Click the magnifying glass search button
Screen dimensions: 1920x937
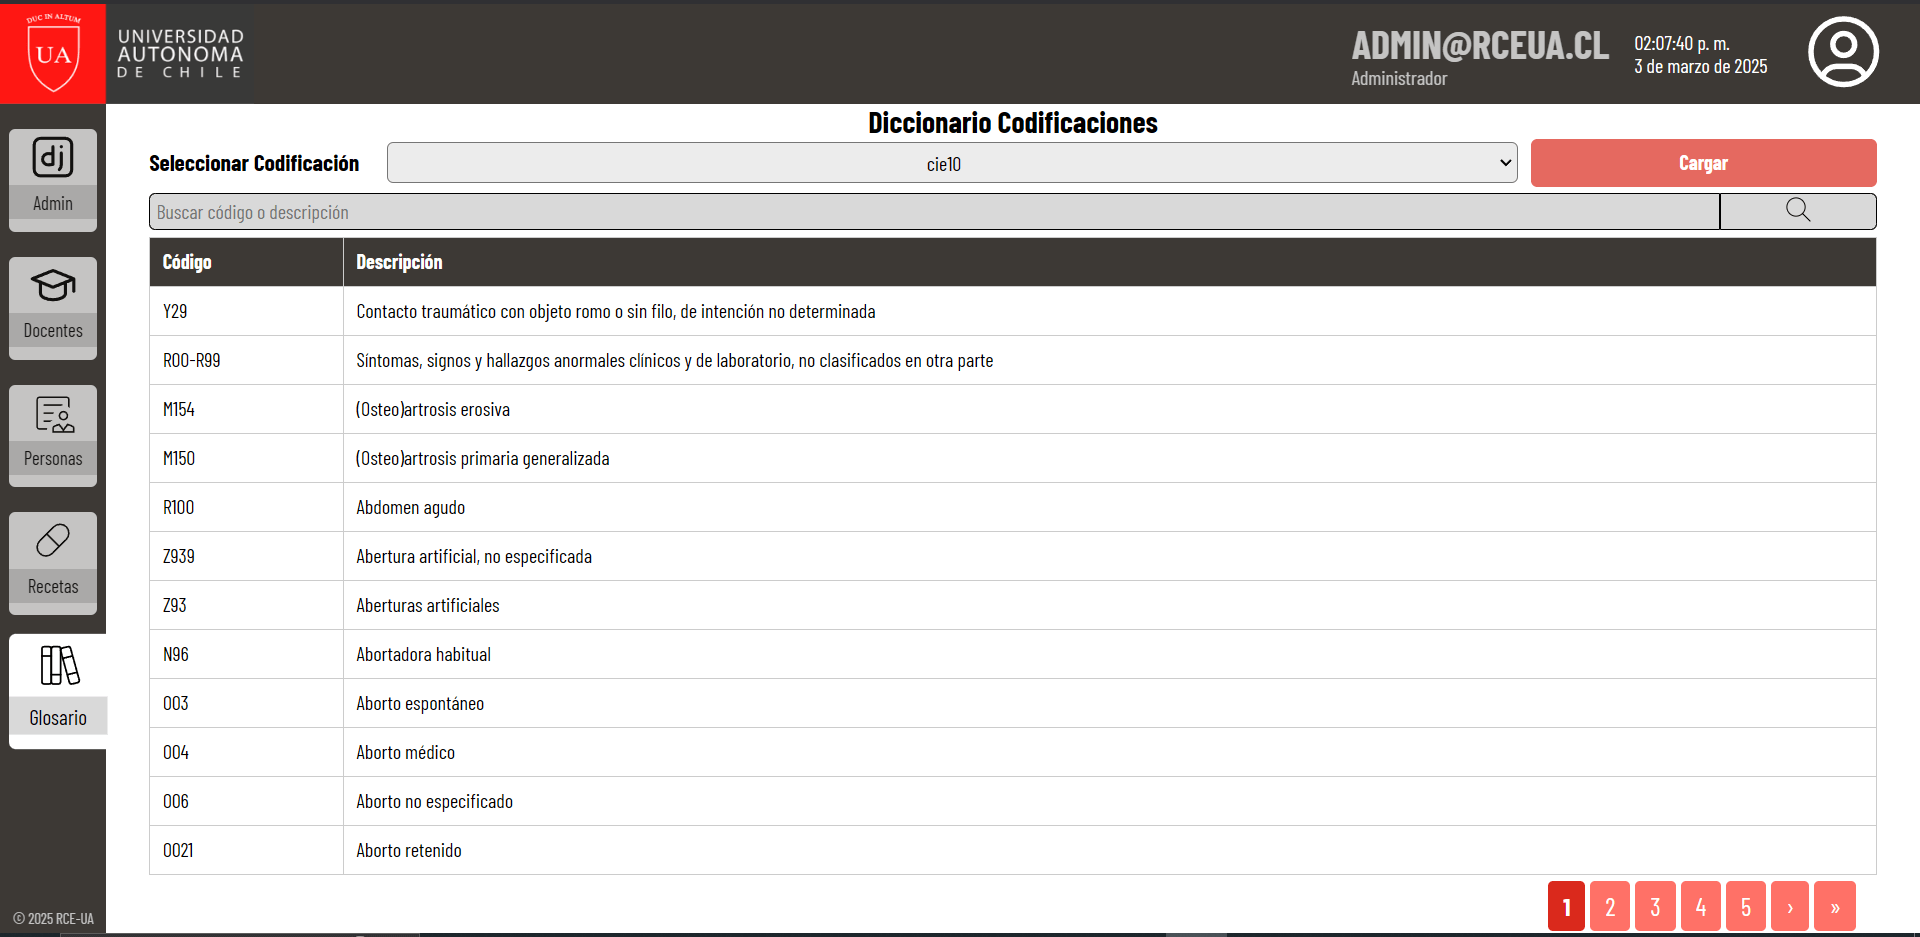(1798, 211)
